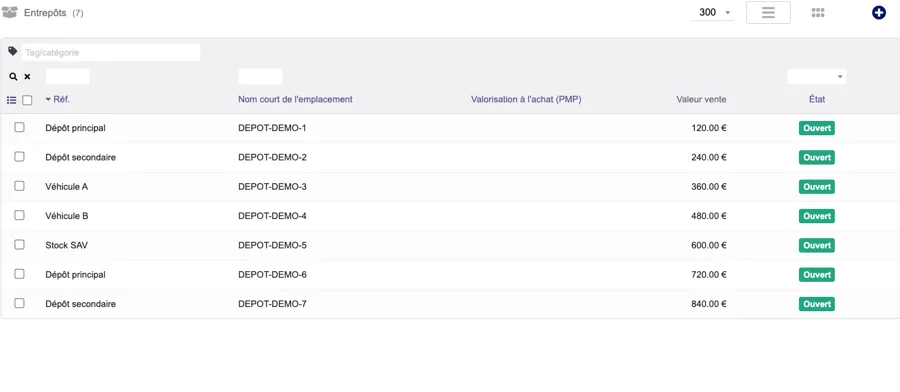Open the 300 results-per-page dropdown
The height and width of the screenshot is (392, 900).
pyautogui.click(x=712, y=13)
